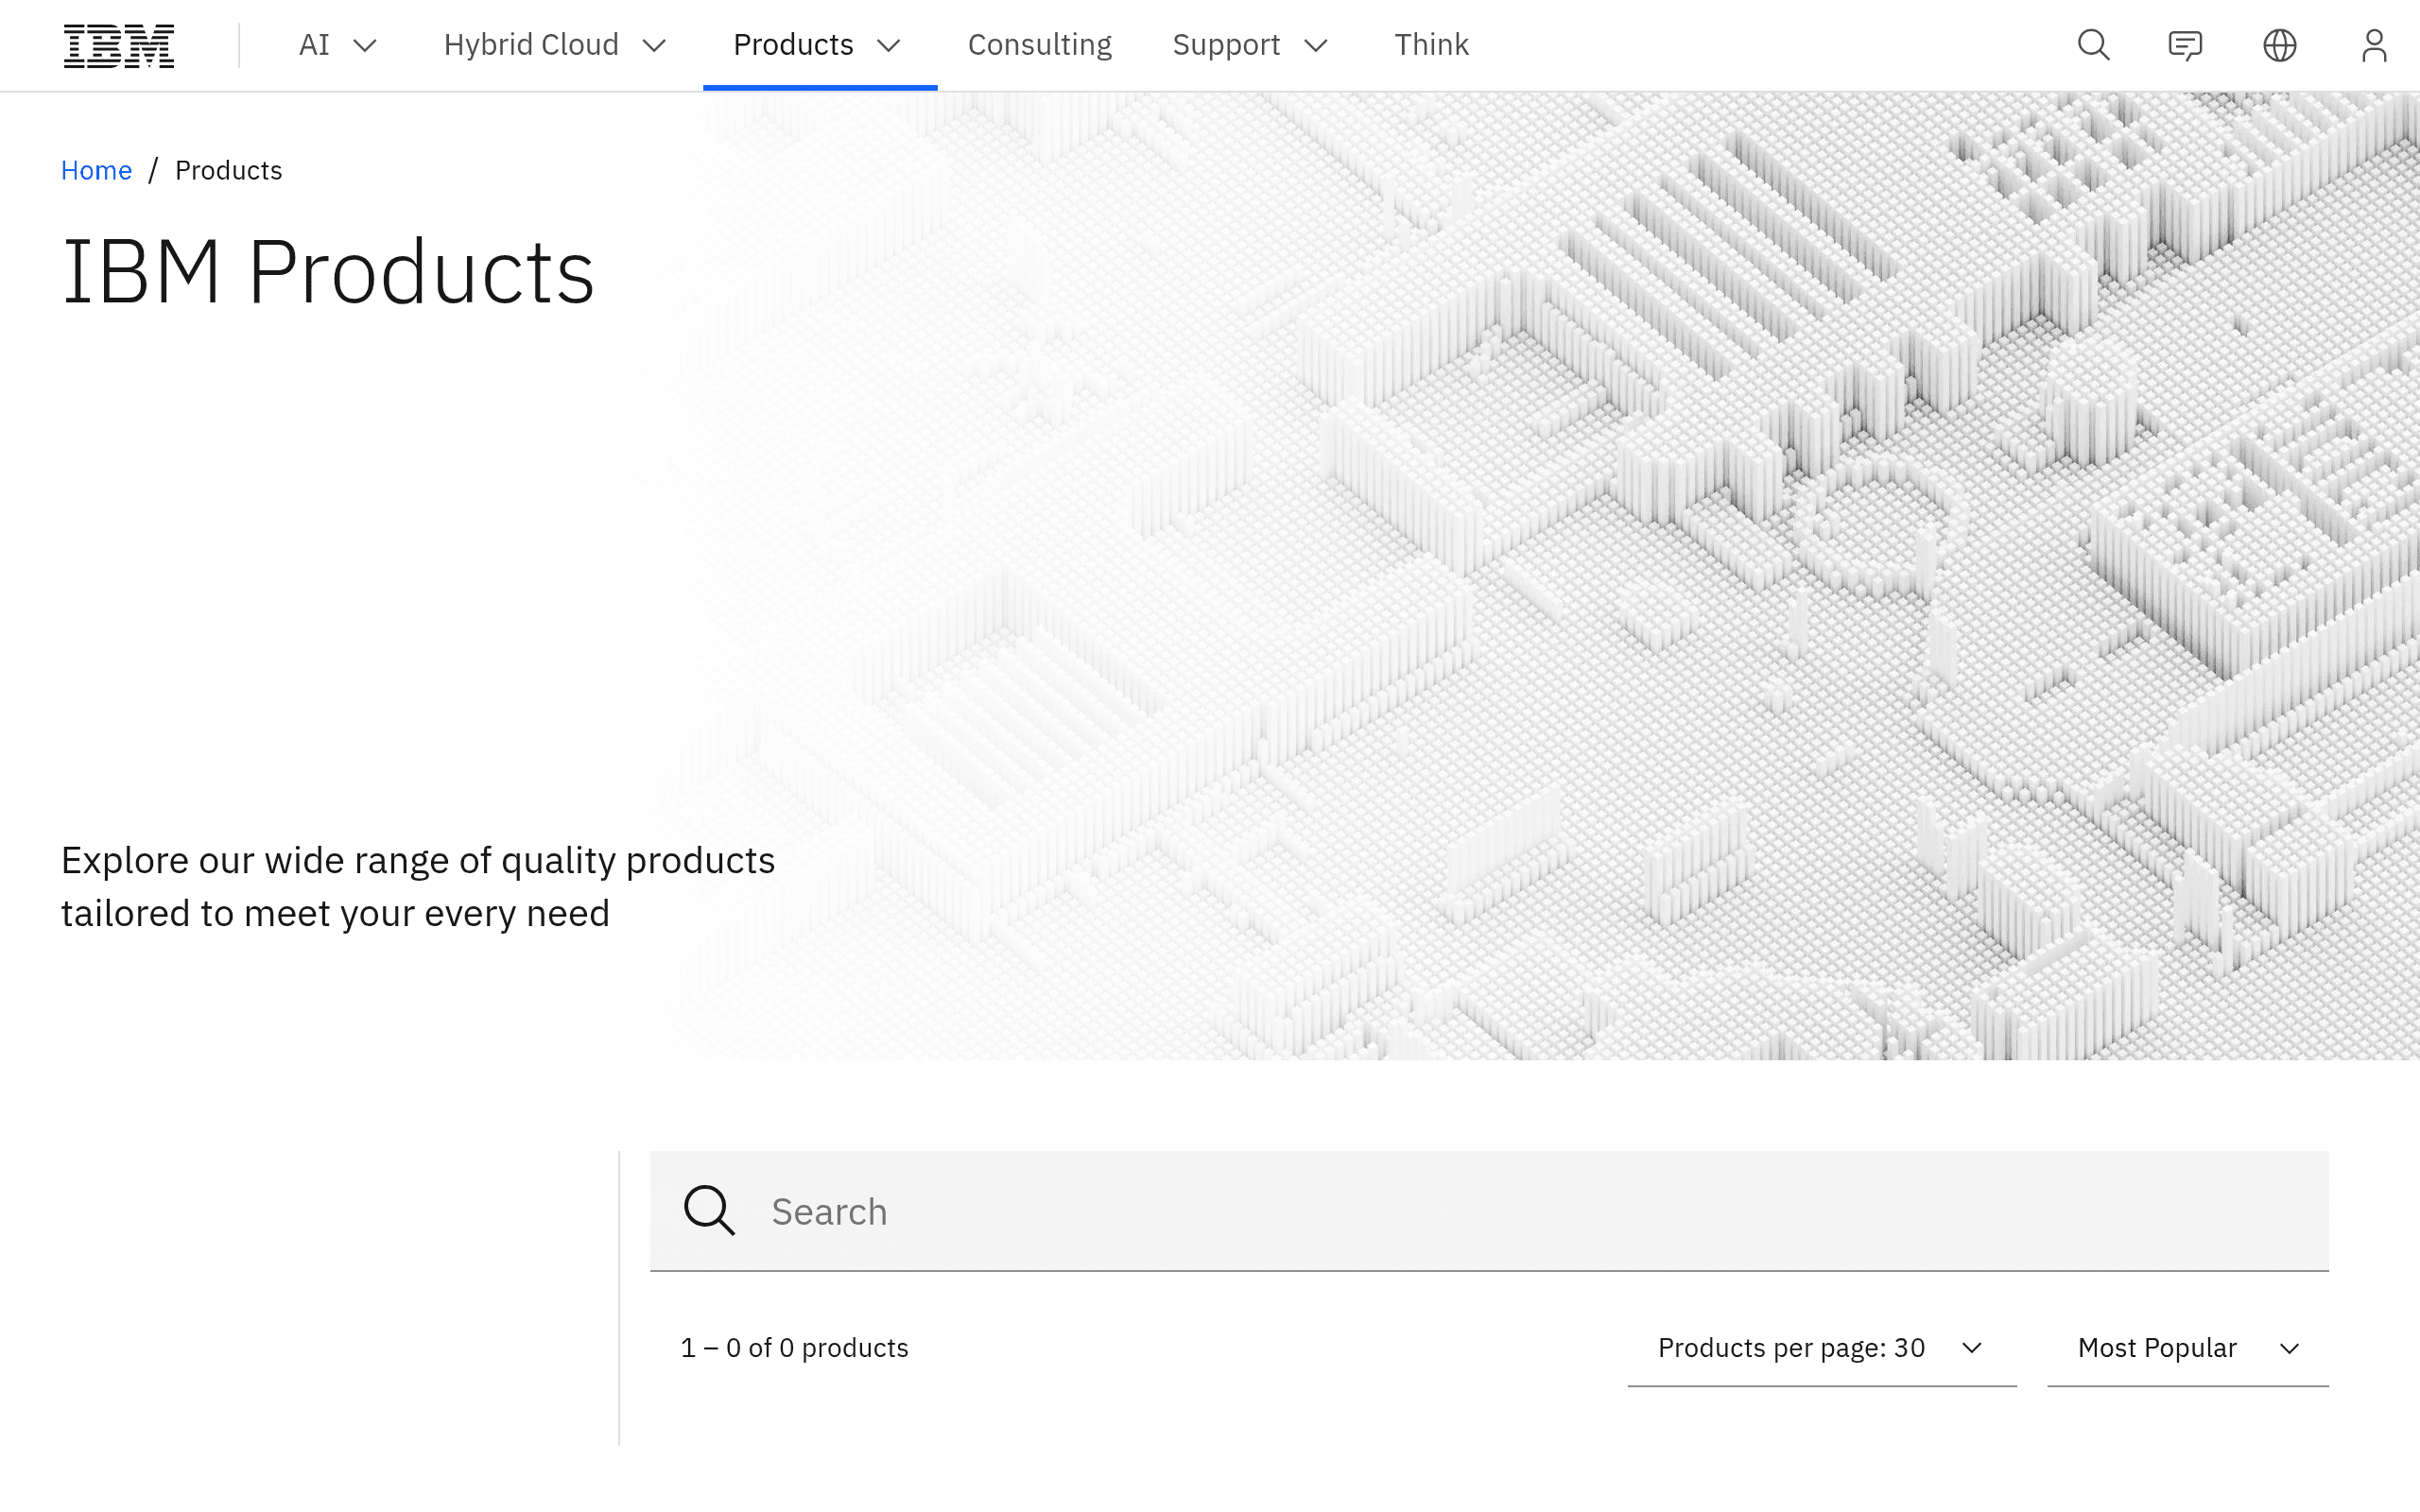Open Products per page dropdown
The image size is (2420, 1512).
pos(1821,1348)
